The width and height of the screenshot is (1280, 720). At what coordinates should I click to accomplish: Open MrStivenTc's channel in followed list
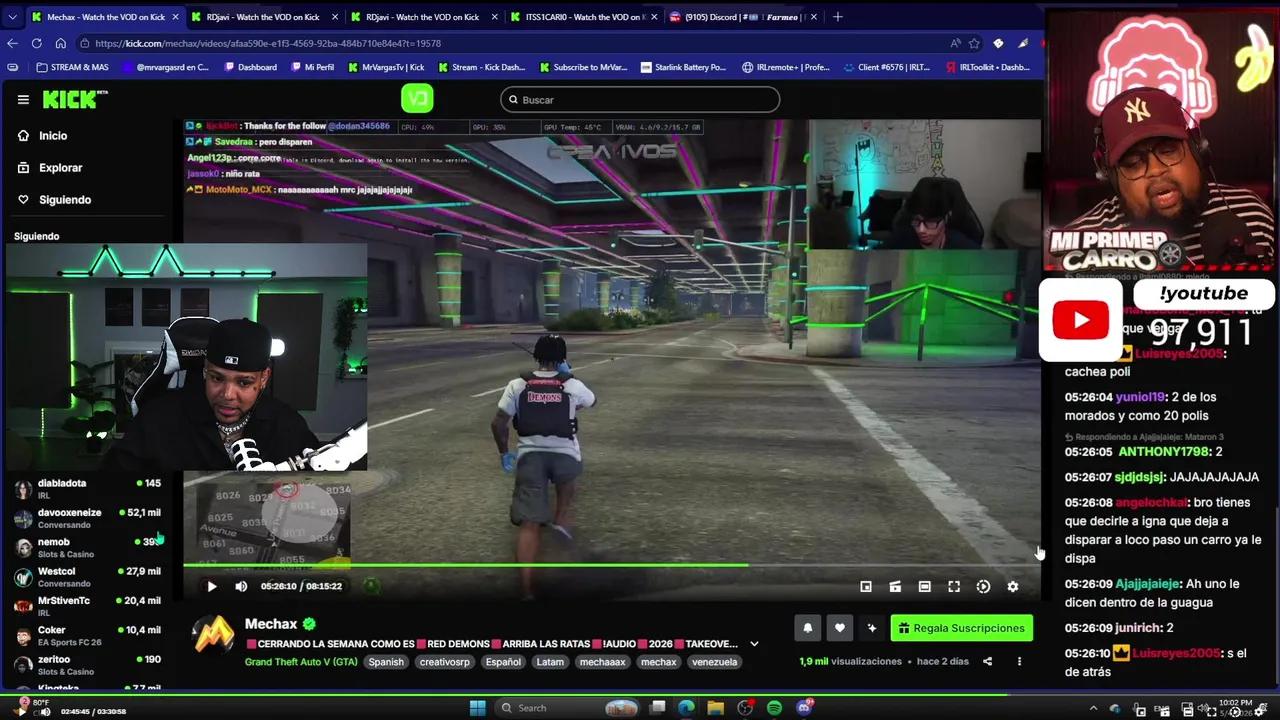click(88, 606)
